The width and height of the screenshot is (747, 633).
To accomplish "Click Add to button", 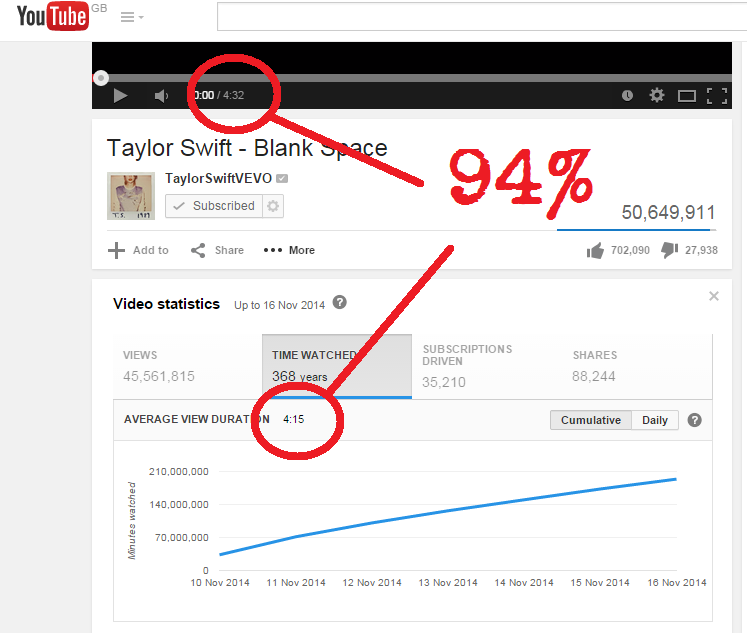I will pos(138,250).
